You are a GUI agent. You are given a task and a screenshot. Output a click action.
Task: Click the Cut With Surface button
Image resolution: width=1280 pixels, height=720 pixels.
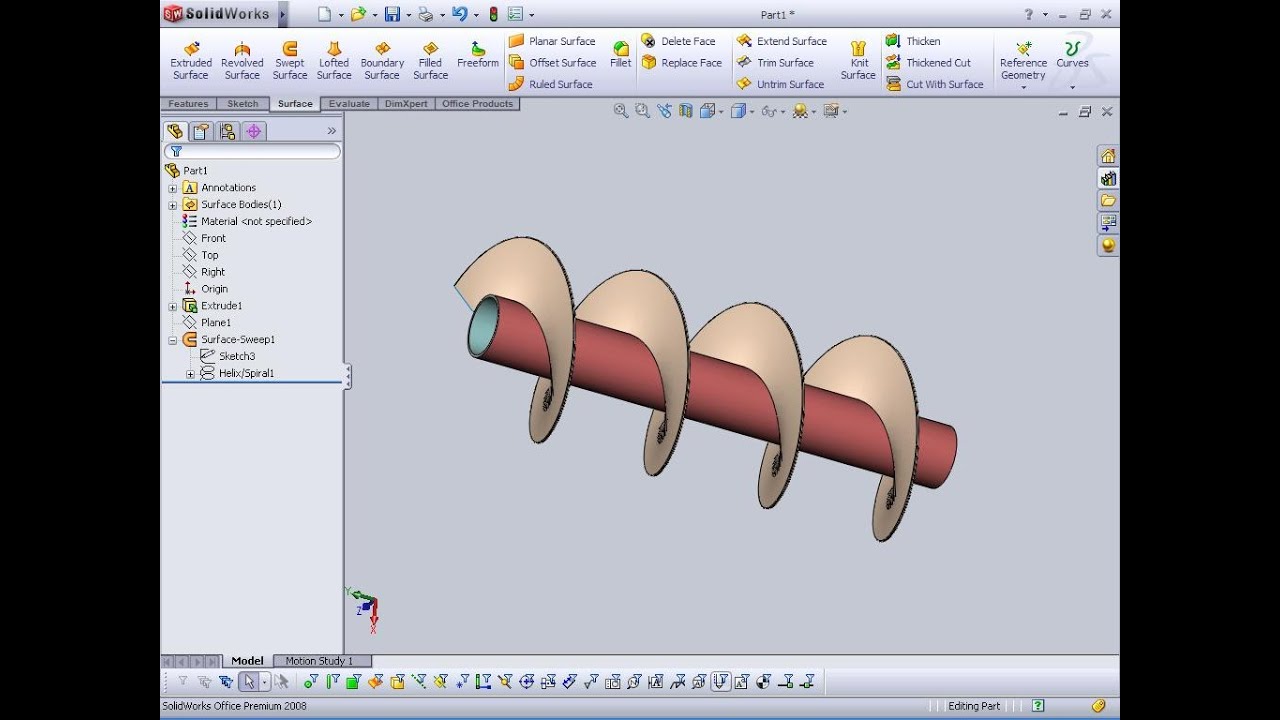pyautogui.click(x=935, y=84)
